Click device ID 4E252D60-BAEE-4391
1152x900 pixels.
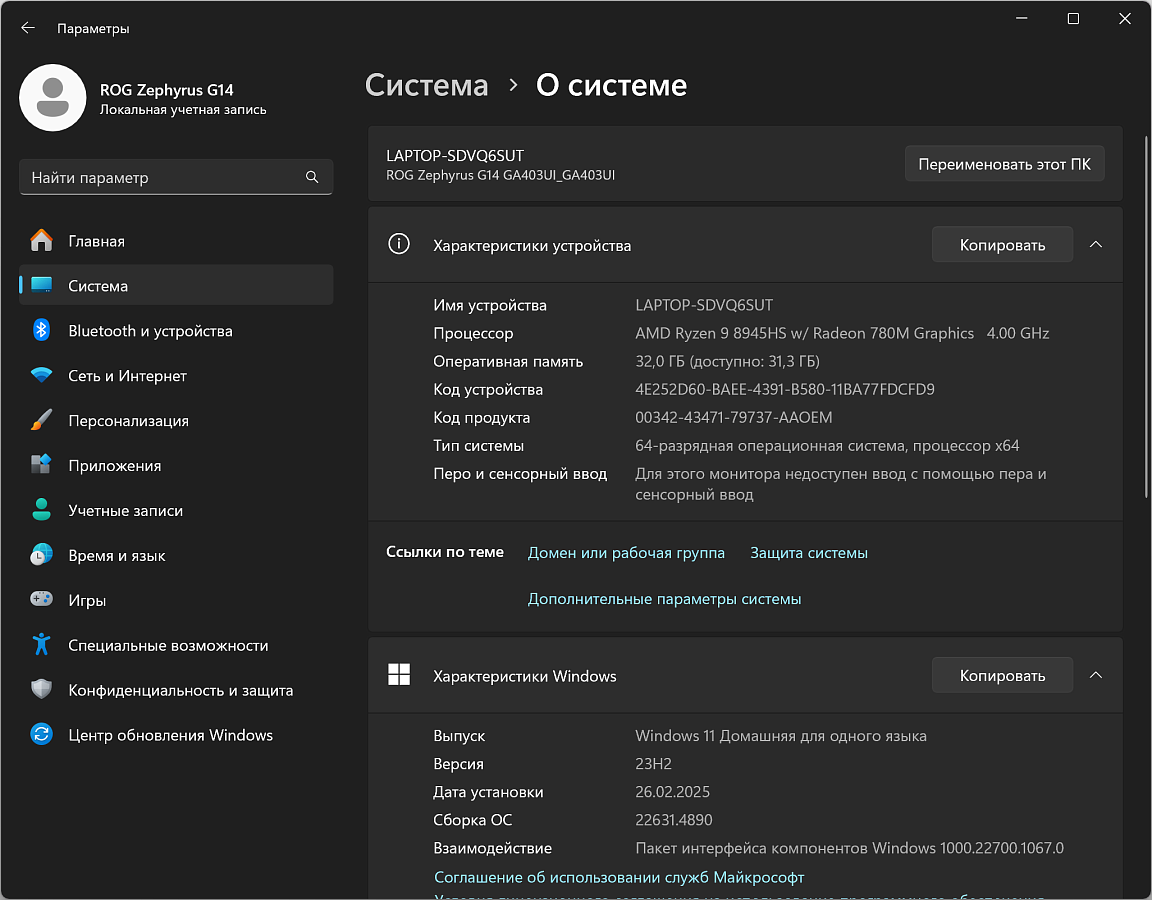[x=785, y=389]
